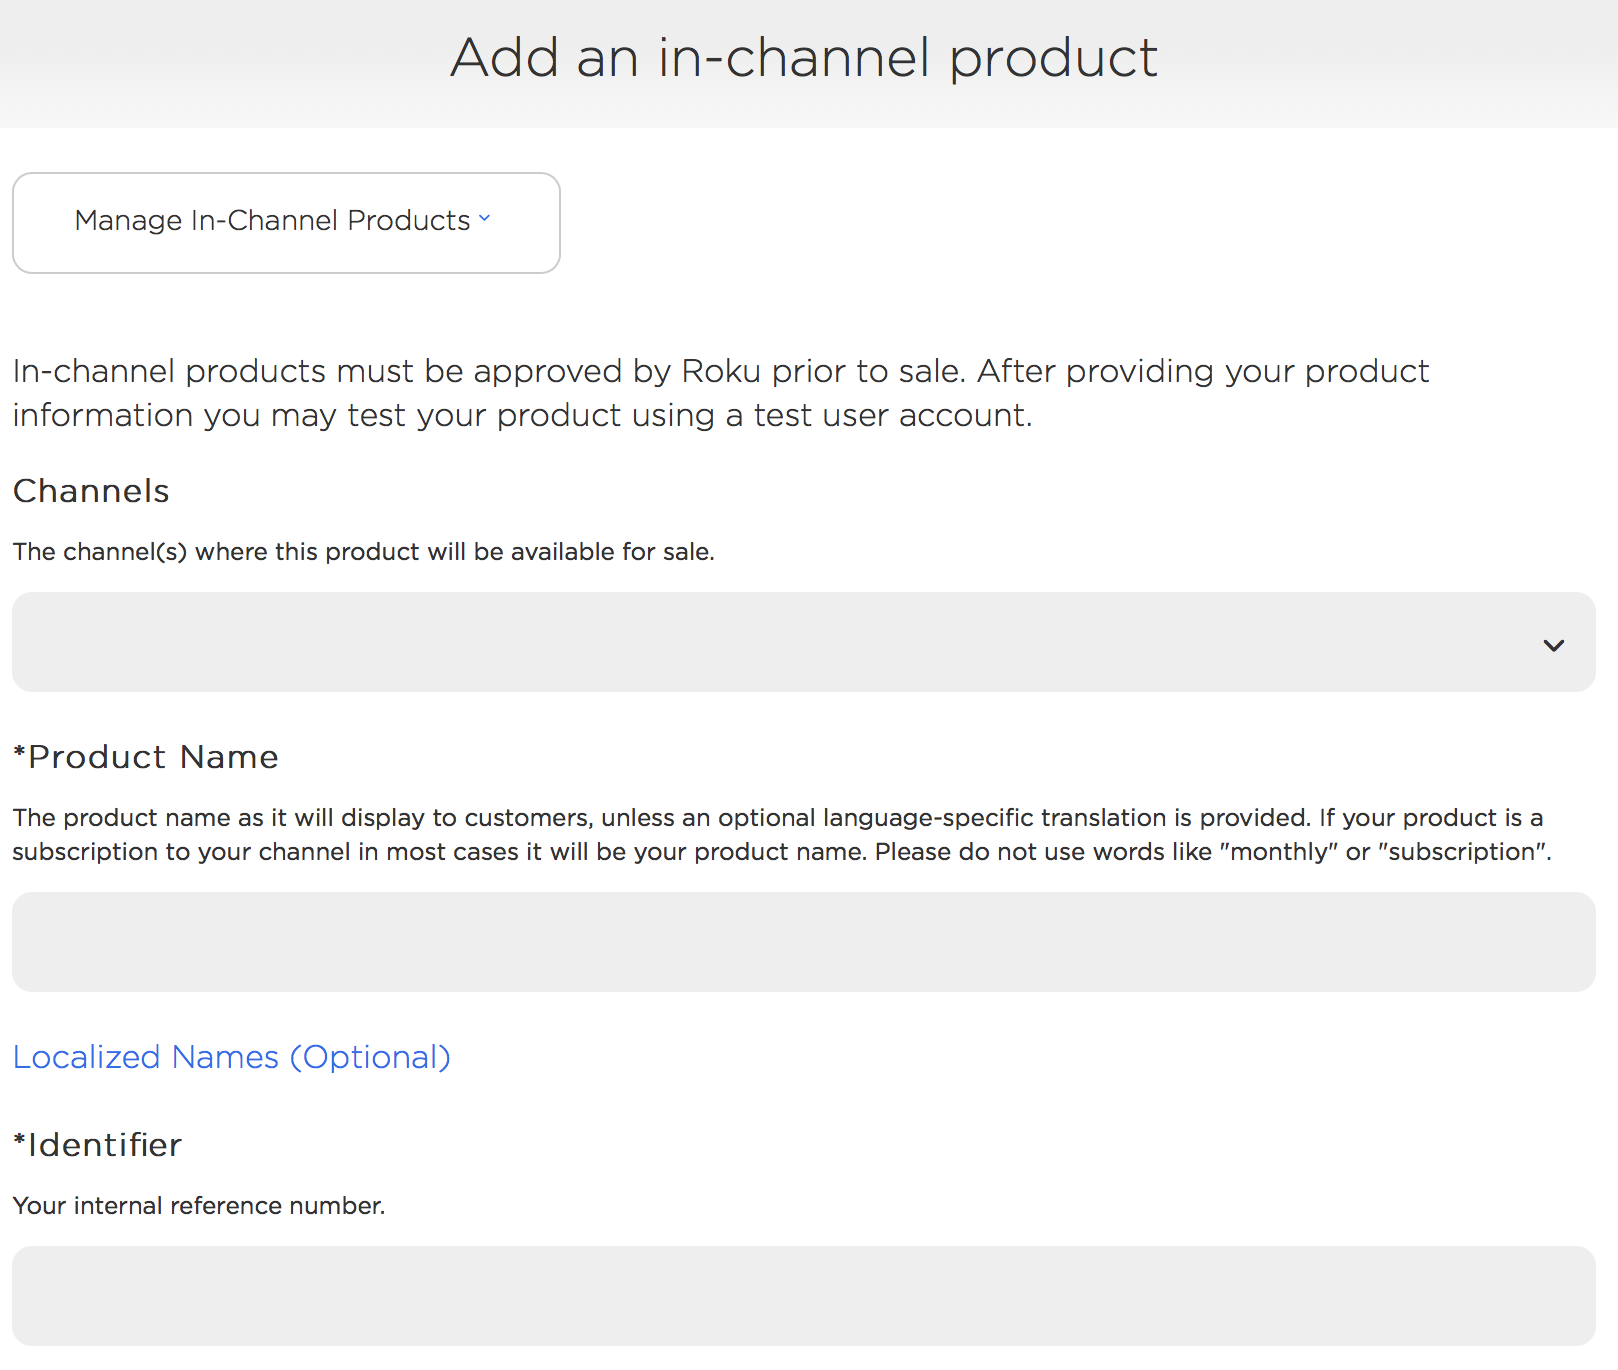Click the product name display description text
This screenshot has height=1370, width=1618.
point(782,835)
